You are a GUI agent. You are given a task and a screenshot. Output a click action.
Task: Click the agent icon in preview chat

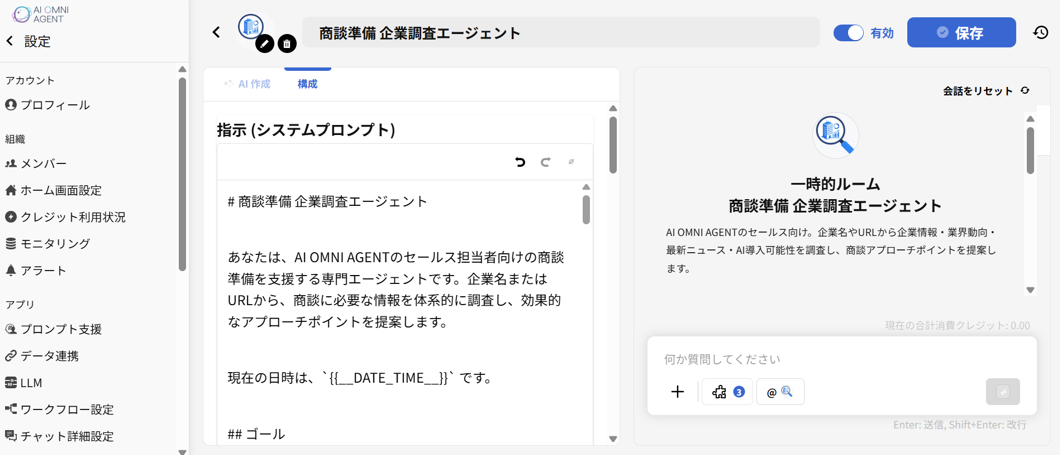point(836,135)
